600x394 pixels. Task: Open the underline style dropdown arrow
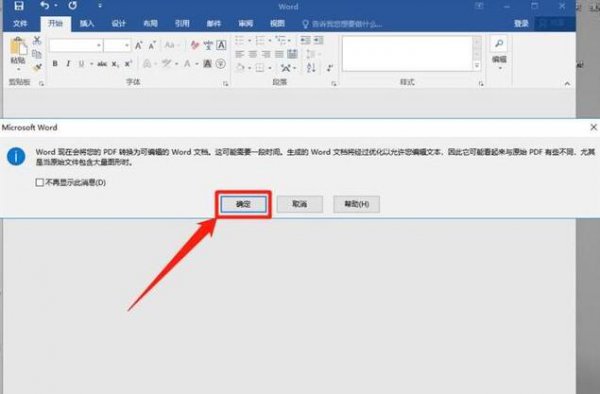click(91, 64)
